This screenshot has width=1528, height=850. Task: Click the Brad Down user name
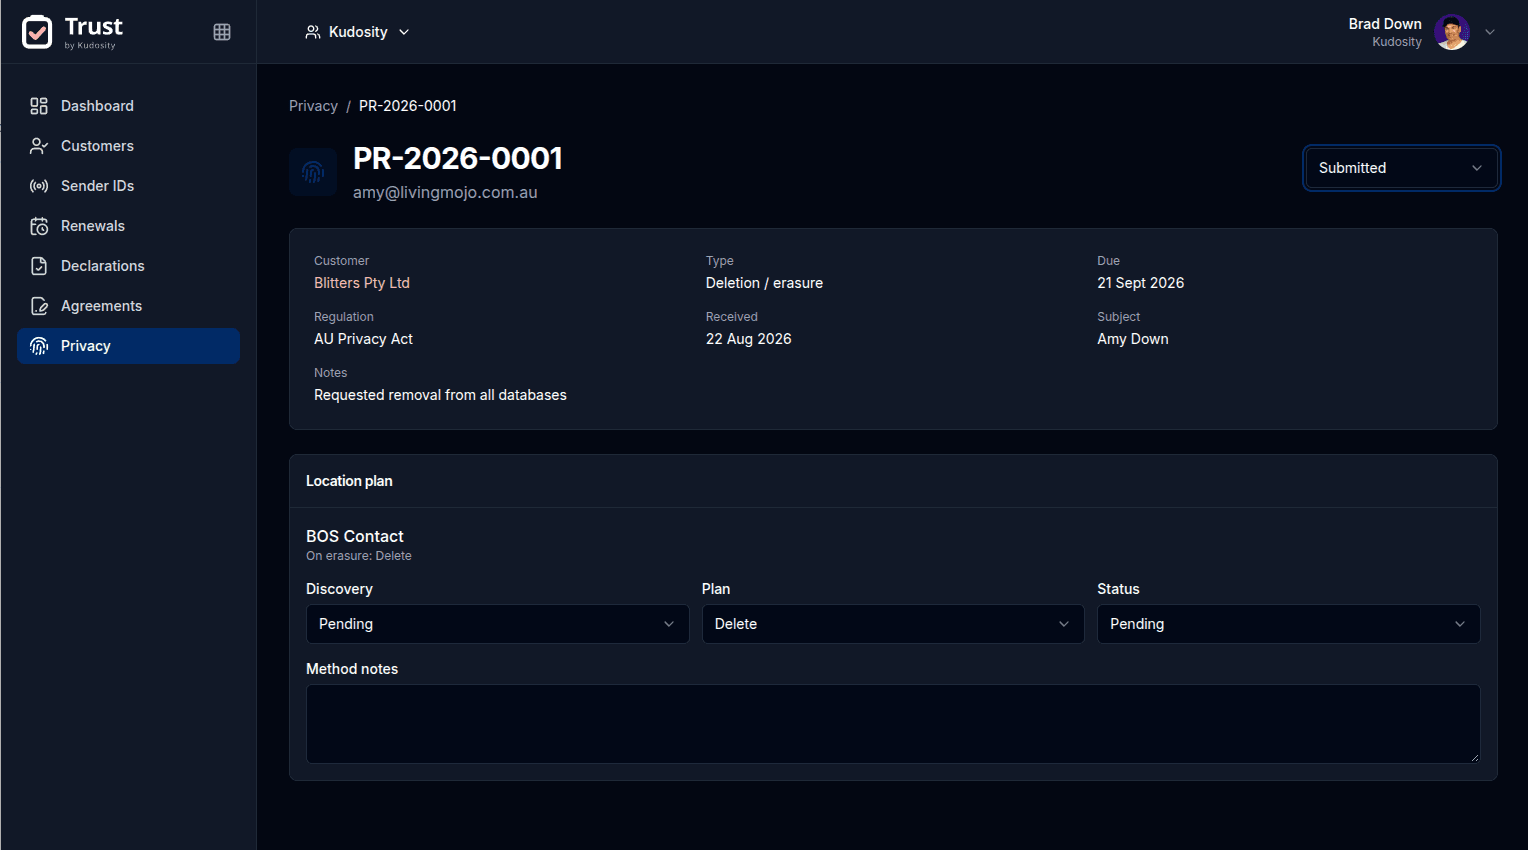1385,24
